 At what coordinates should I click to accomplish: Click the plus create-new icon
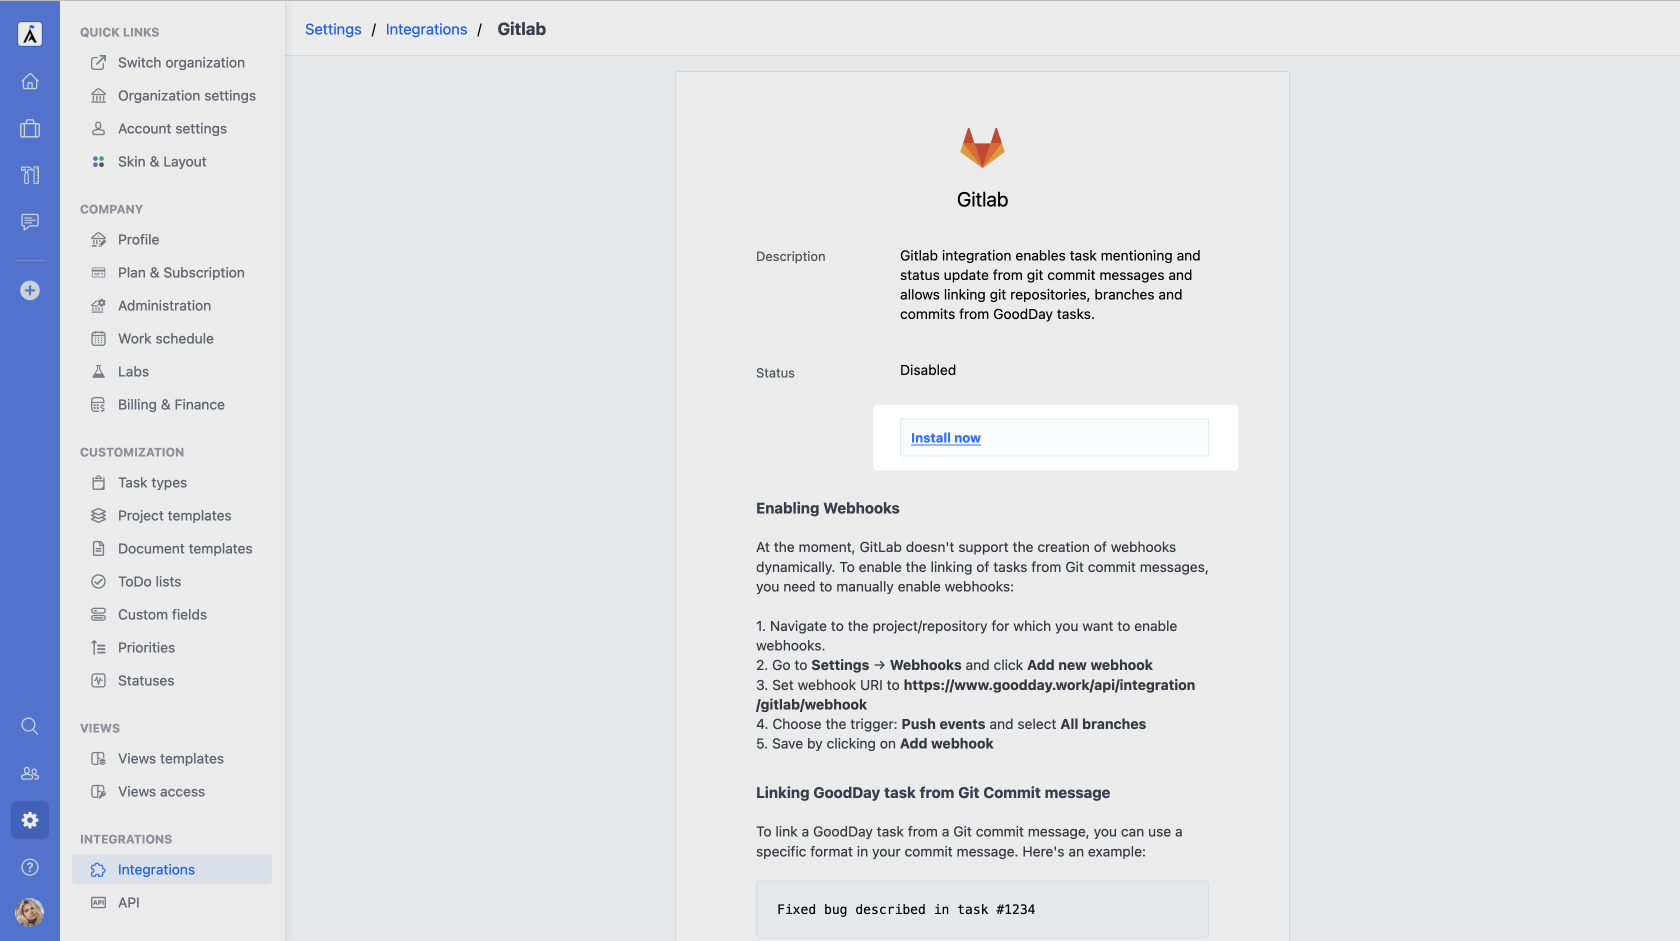click(30, 290)
